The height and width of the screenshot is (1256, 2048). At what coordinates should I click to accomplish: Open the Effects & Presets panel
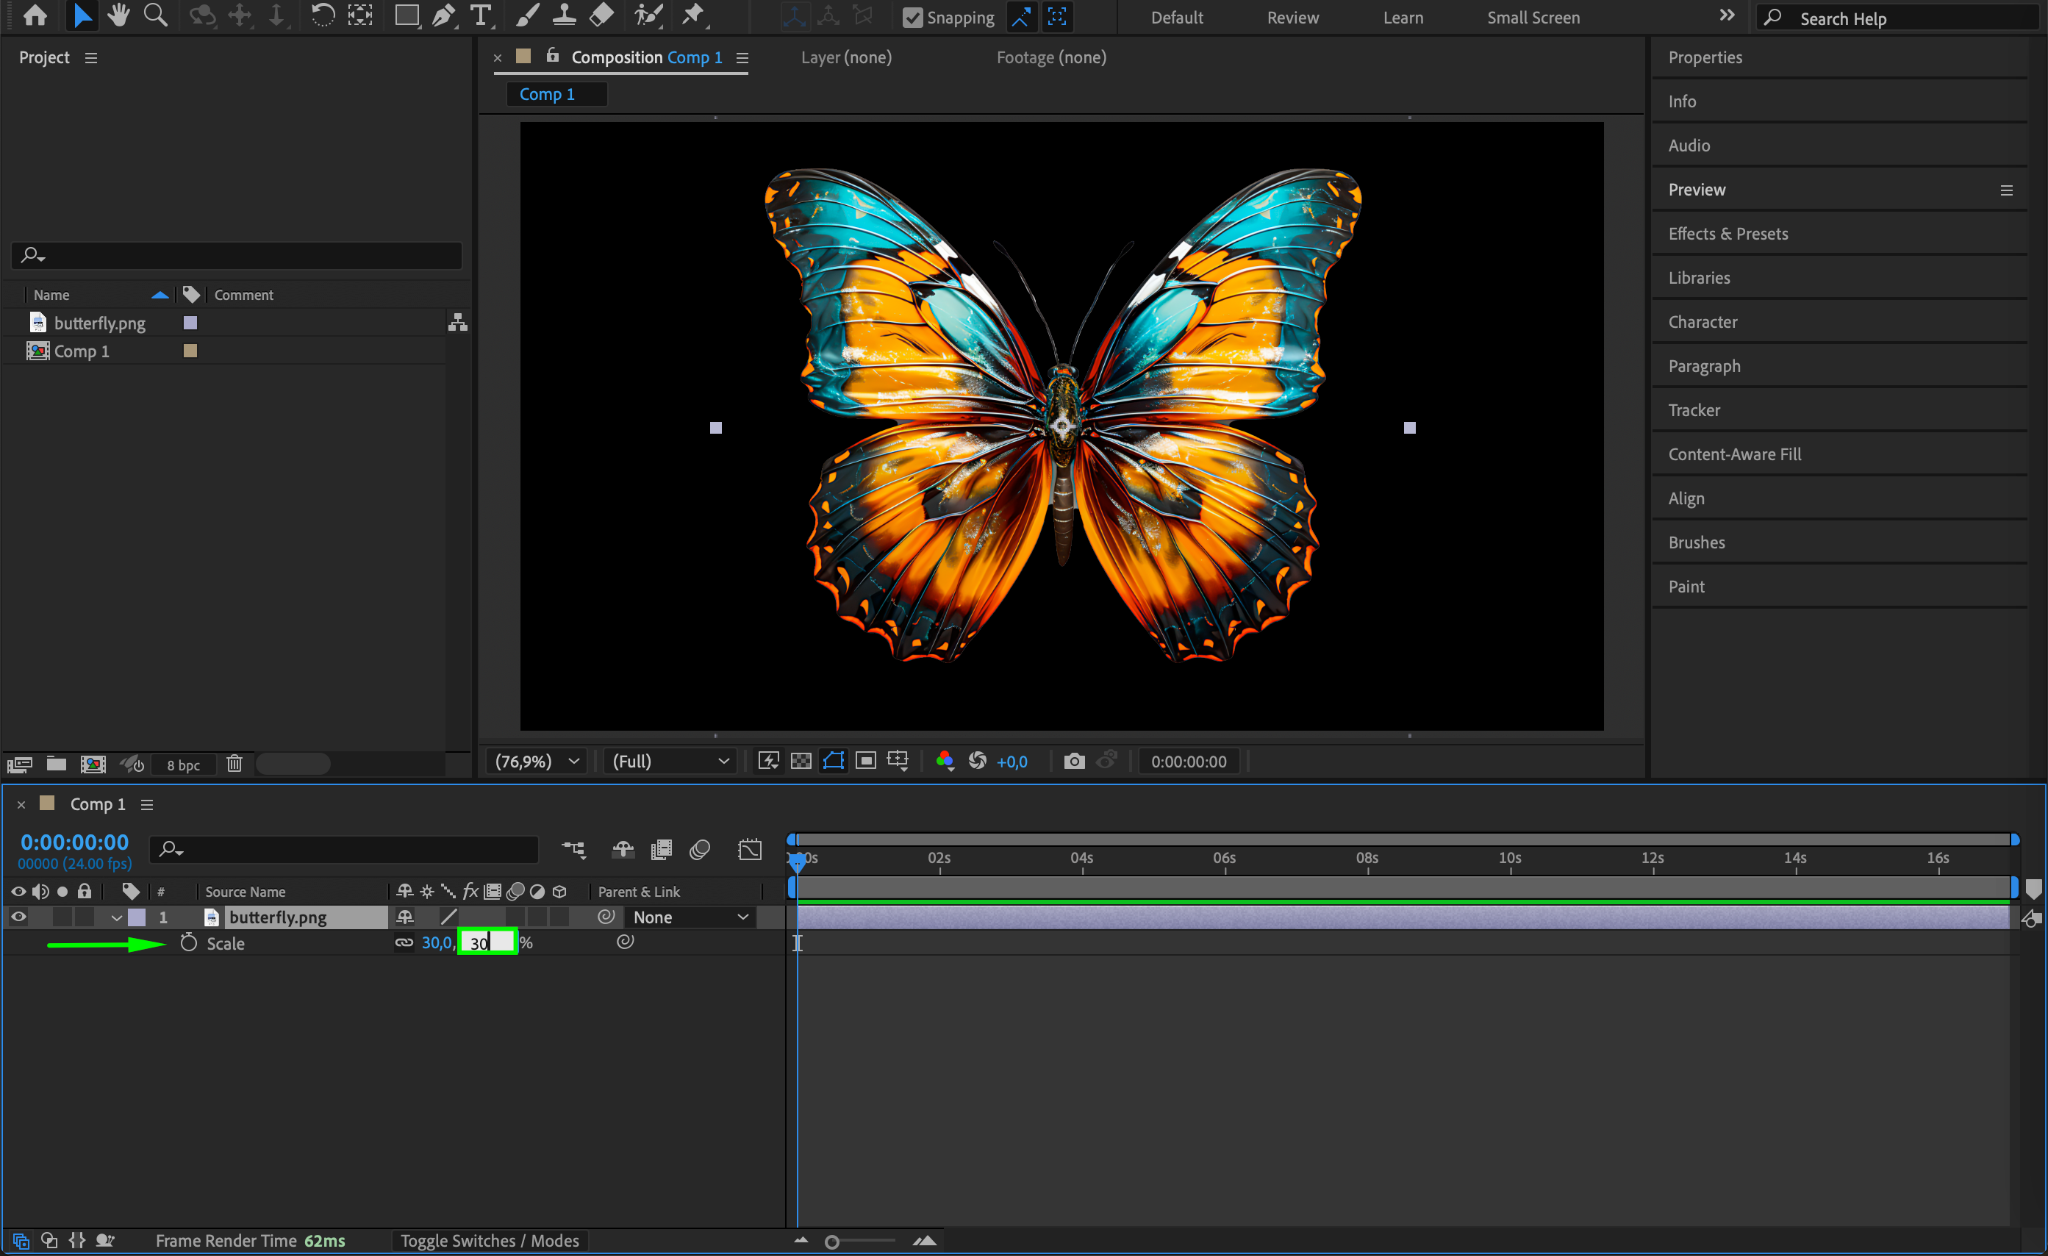point(1728,233)
